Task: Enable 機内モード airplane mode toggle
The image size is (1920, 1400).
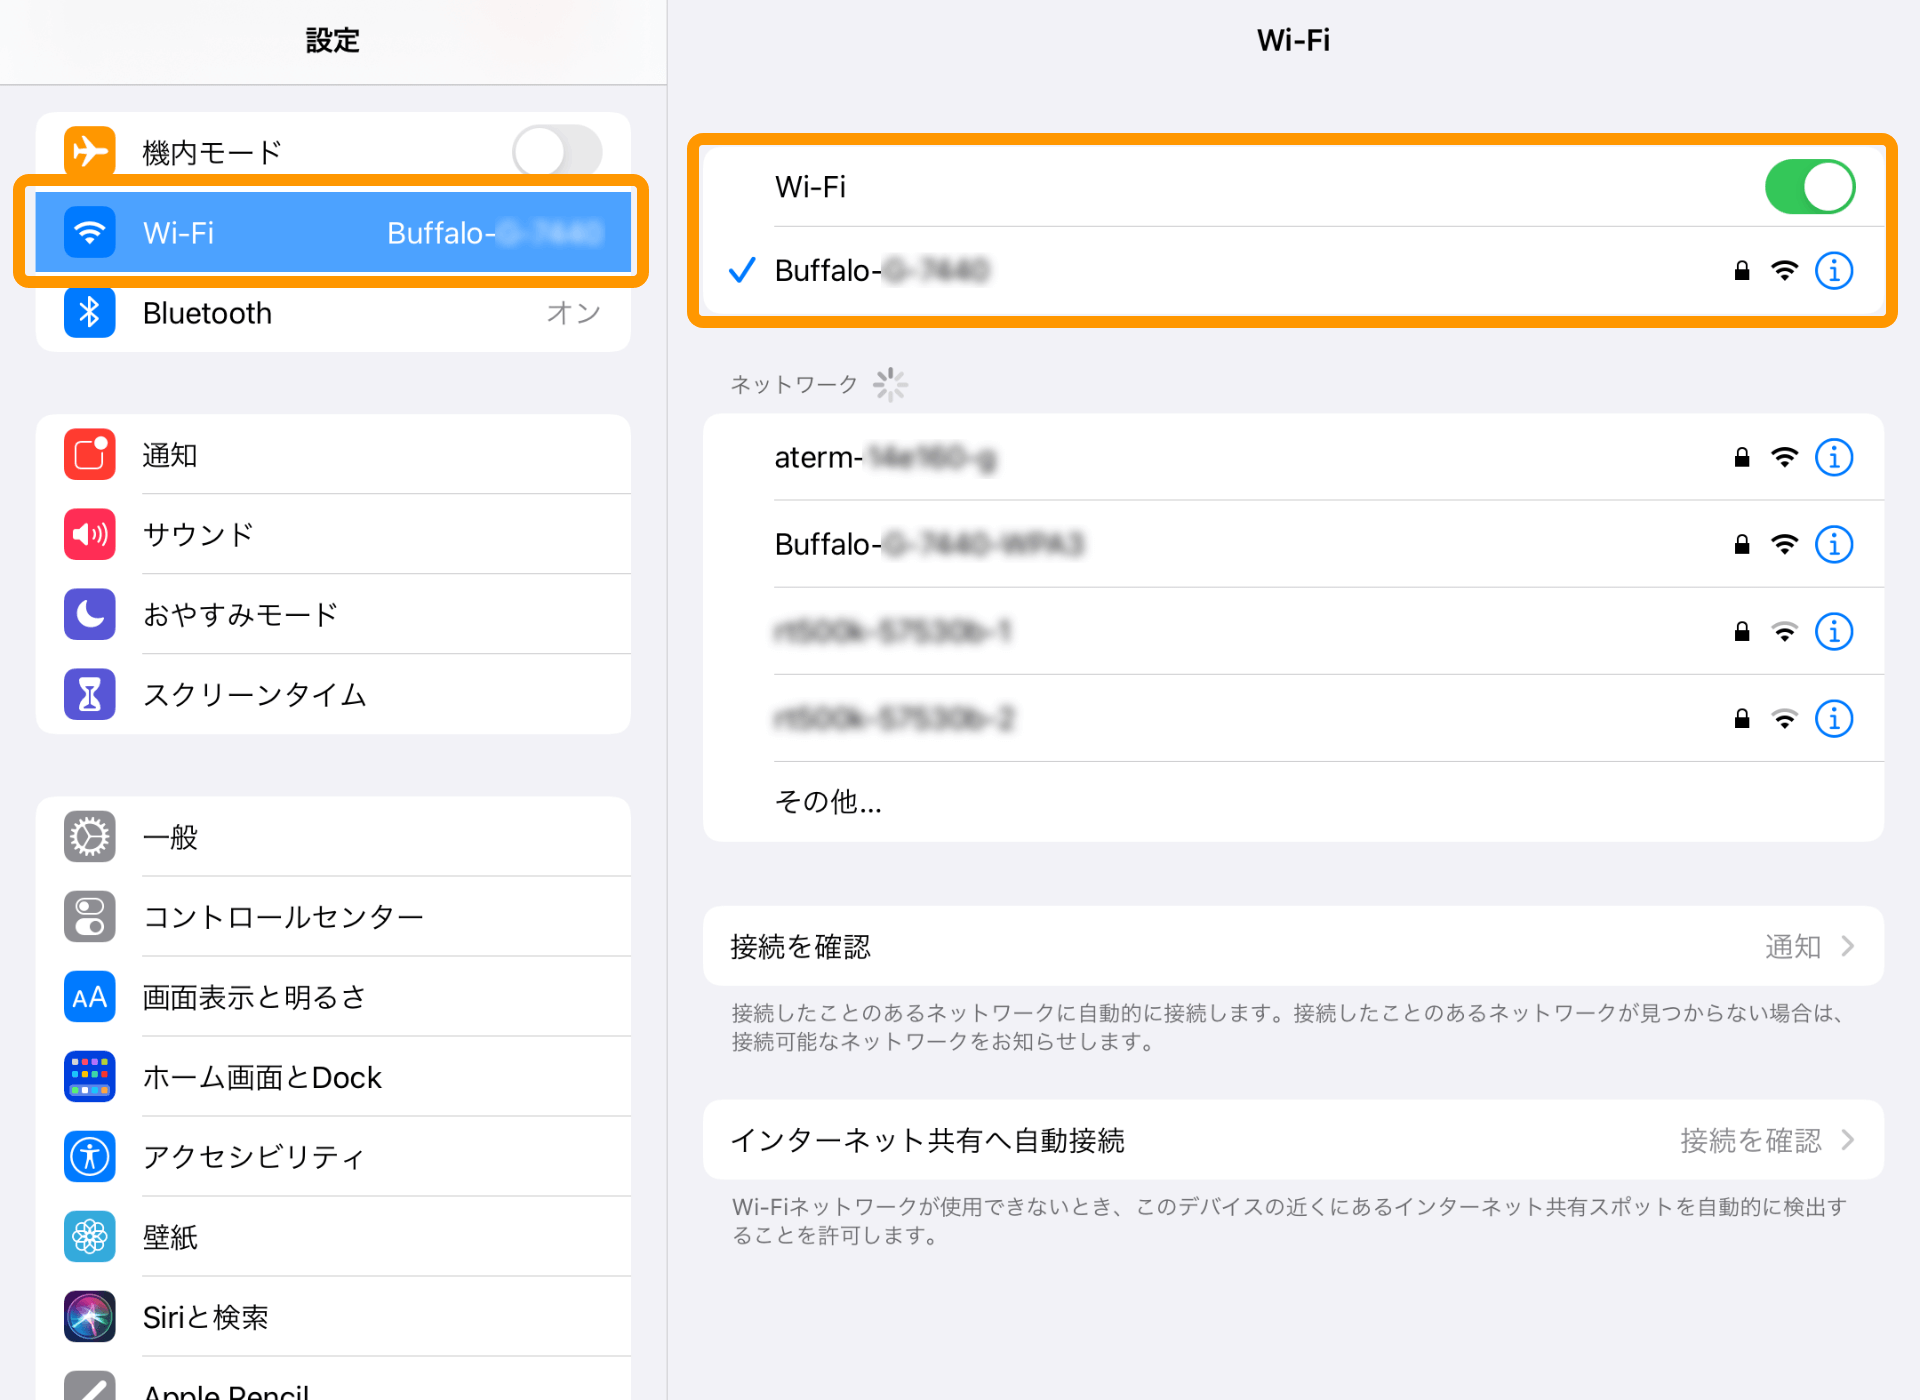Action: [557, 152]
